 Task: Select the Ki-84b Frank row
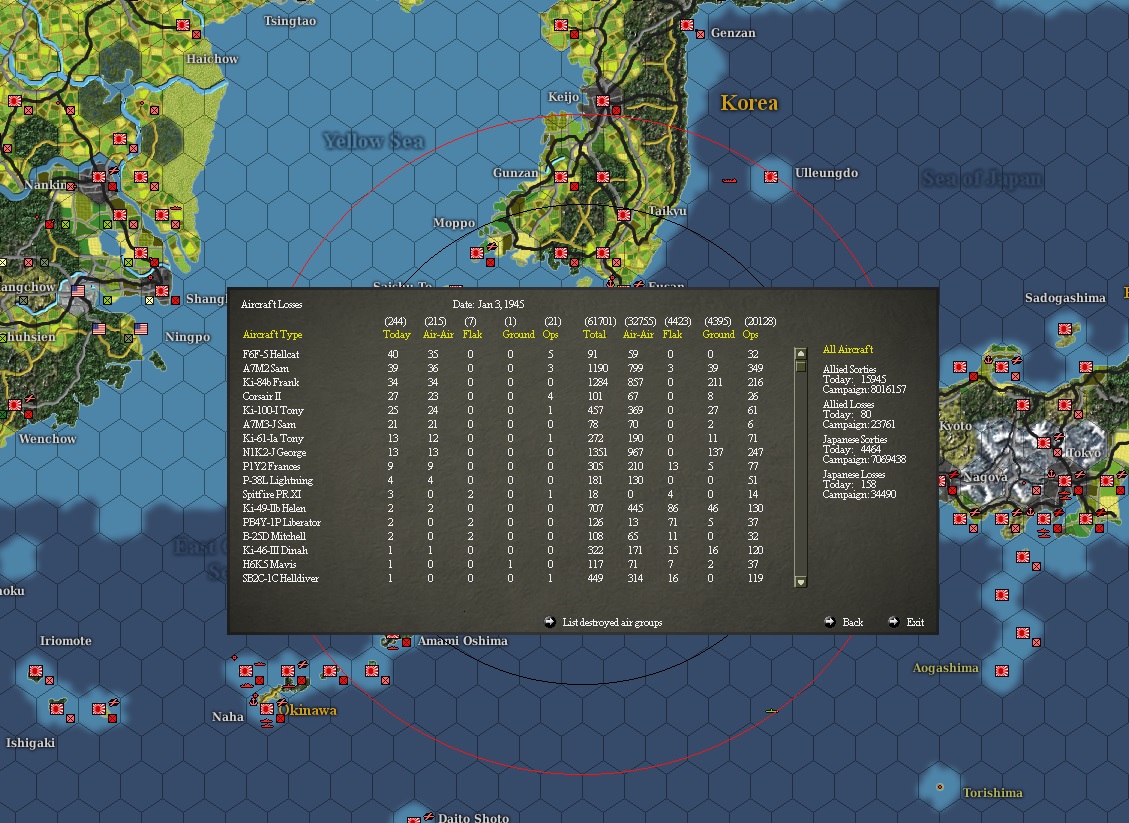503,382
